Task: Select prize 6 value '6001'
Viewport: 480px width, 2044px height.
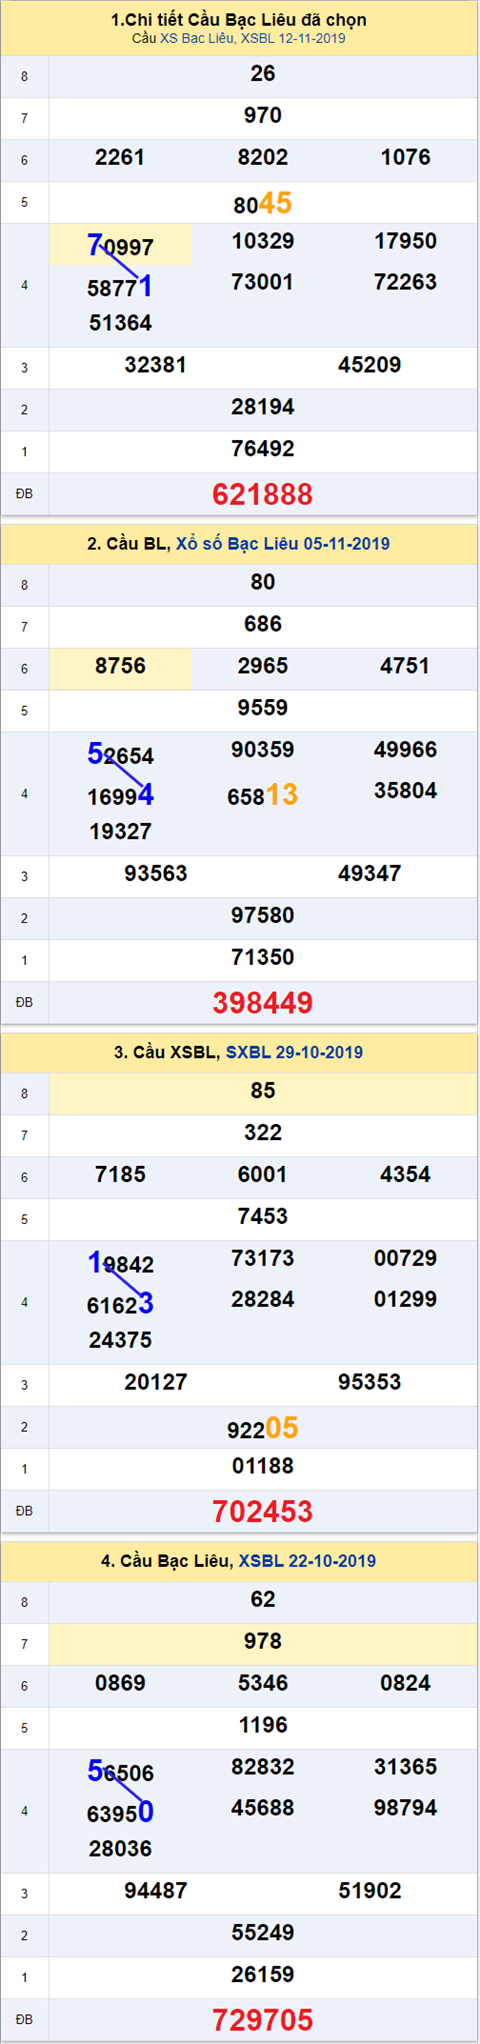Action: (263, 1175)
